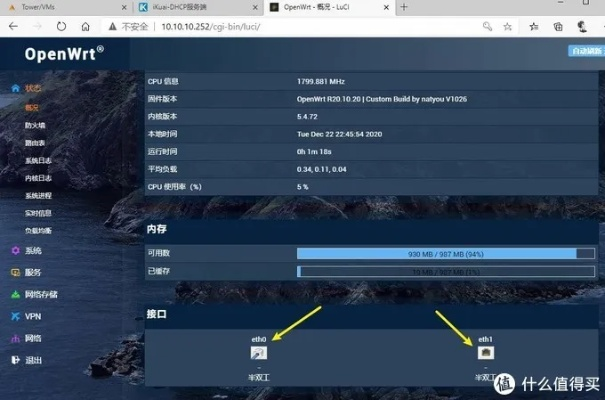Expand the 状态 sidebar menu label
The image size is (605, 400).
tap(33, 88)
